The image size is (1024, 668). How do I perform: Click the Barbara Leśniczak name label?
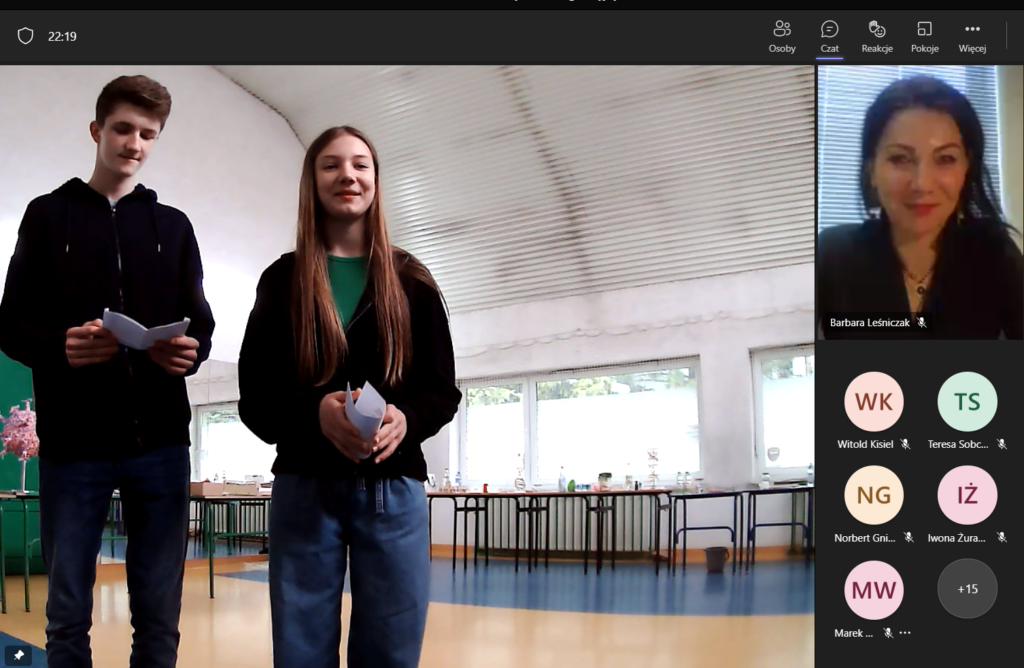pyautogui.click(x=869, y=323)
